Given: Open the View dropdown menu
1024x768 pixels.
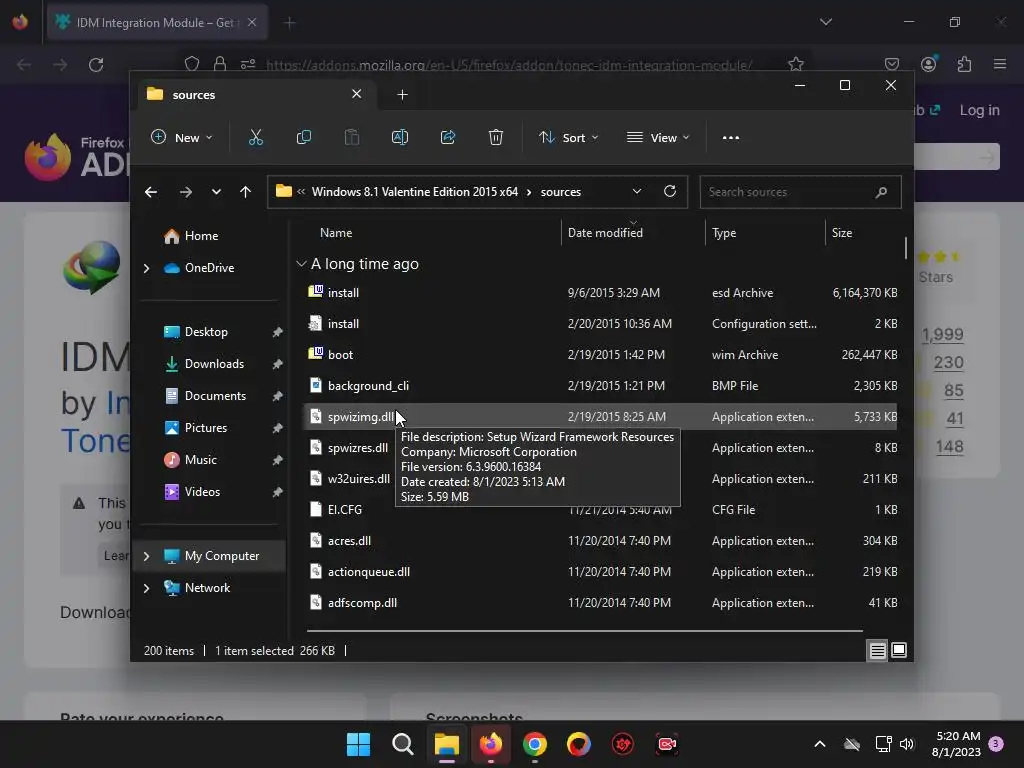Looking at the screenshot, I should (x=658, y=138).
